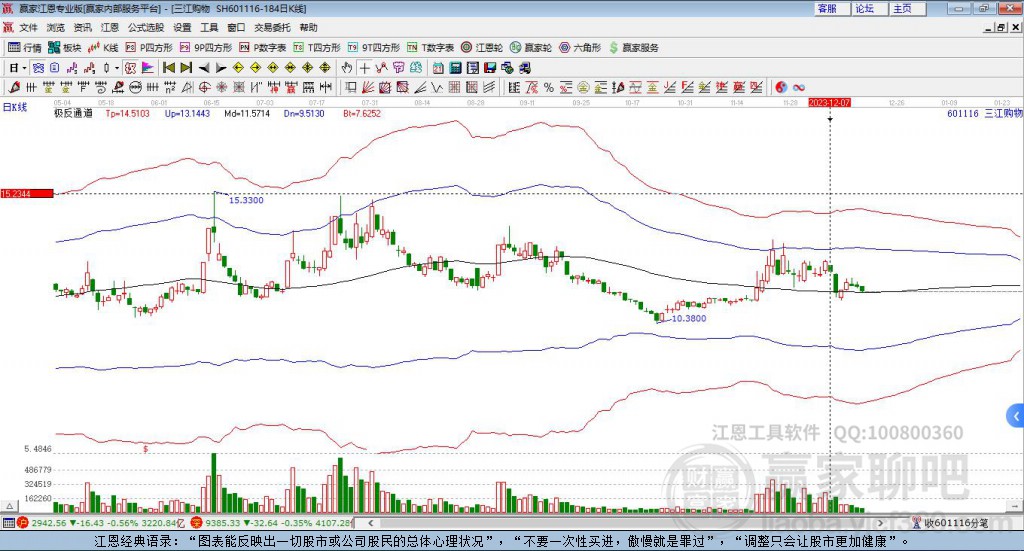Open the 赢家轮 wheel tool
The image size is (1024, 551).
pyautogui.click(x=531, y=48)
